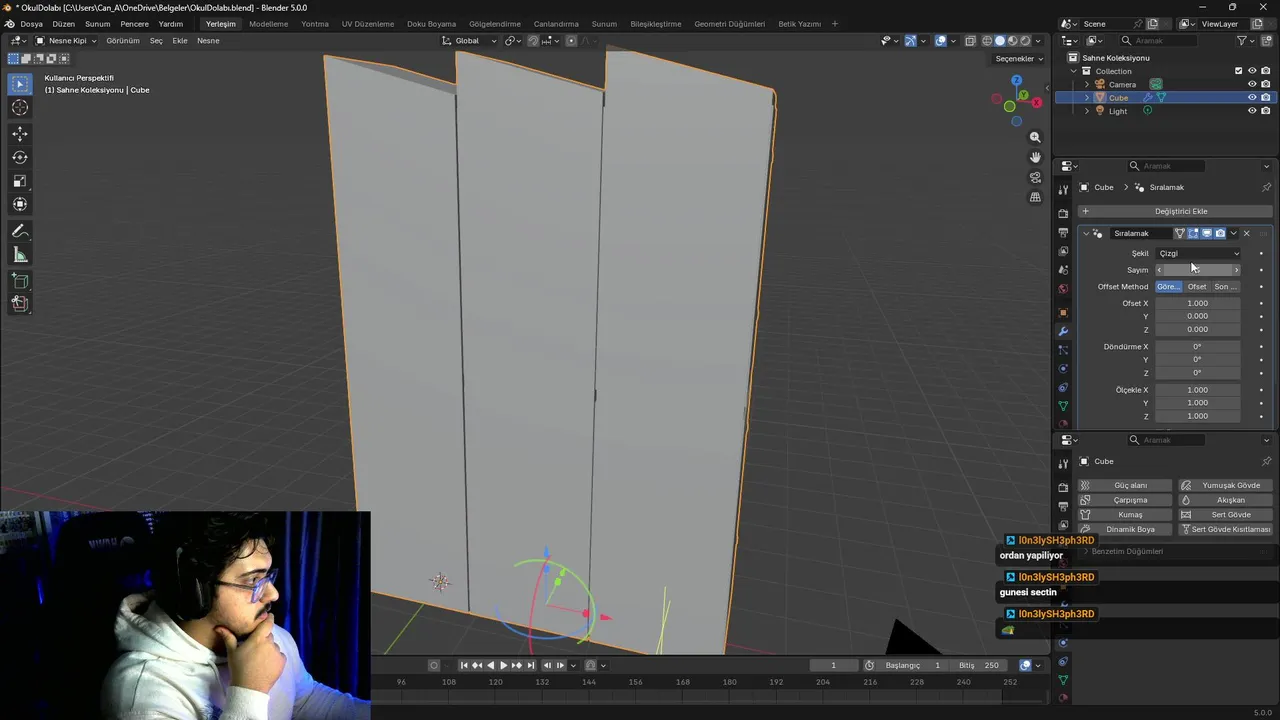Switch to rendered viewport shading

[1024, 41]
